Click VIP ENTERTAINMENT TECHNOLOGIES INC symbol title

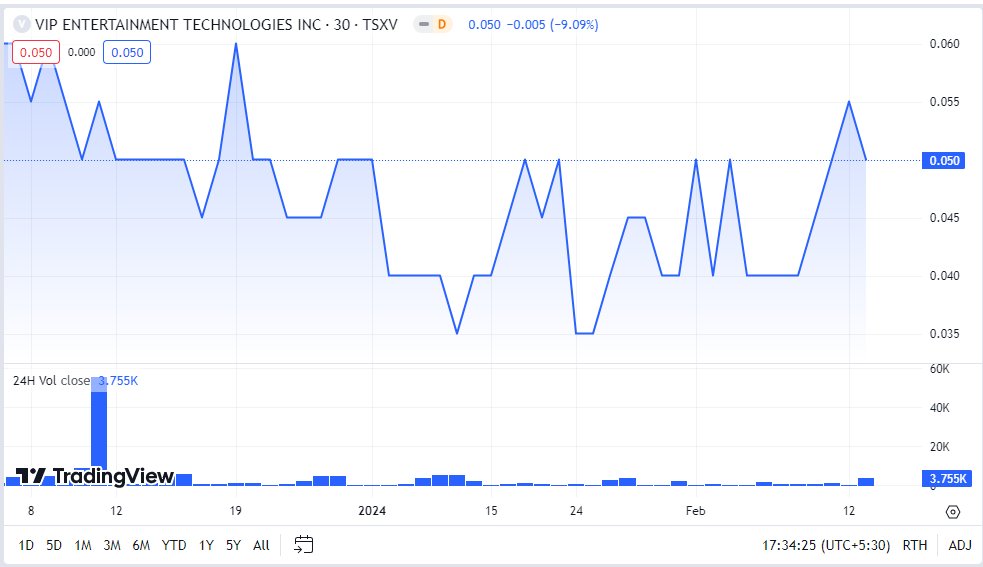(178, 24)
